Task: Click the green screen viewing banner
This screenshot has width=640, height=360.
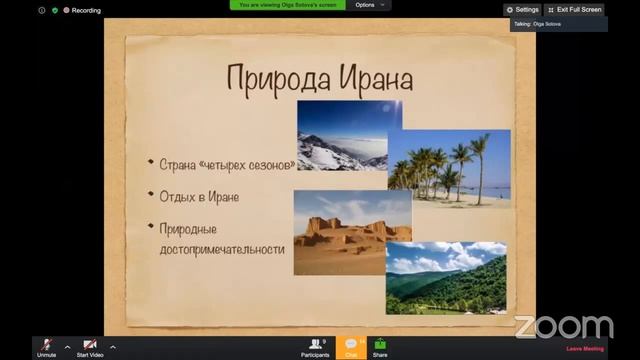Action: (288, 5)
